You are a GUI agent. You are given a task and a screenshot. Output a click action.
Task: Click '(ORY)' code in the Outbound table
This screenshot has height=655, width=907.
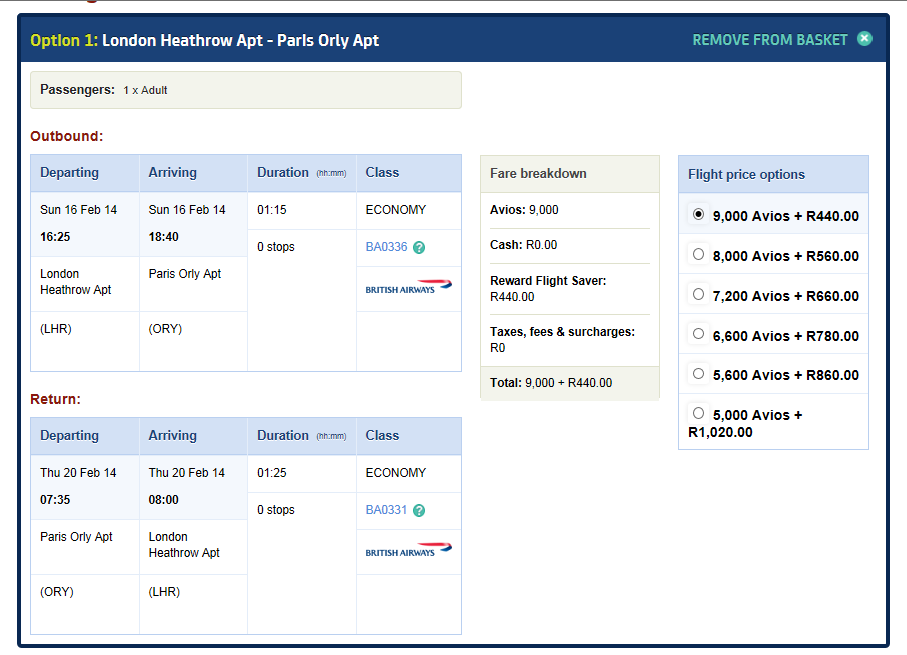tap(165, 329)
